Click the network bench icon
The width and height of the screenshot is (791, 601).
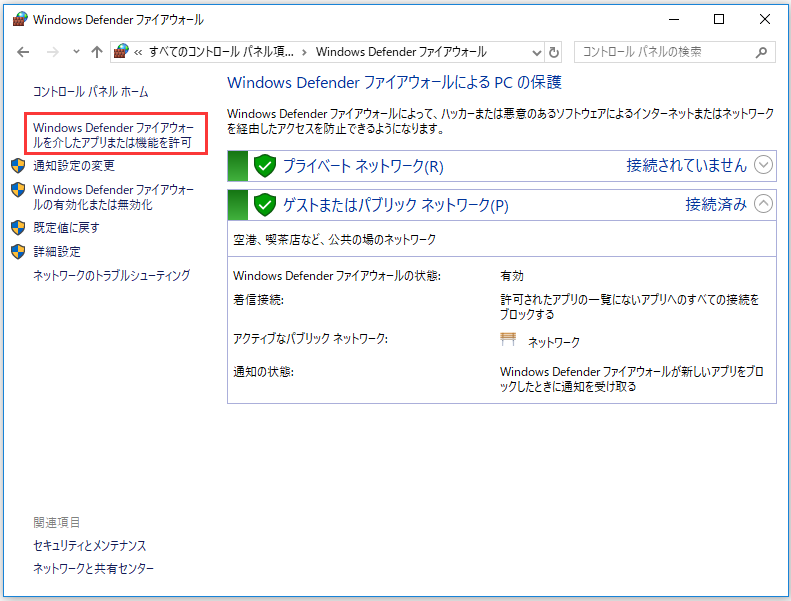click(508, 339)
